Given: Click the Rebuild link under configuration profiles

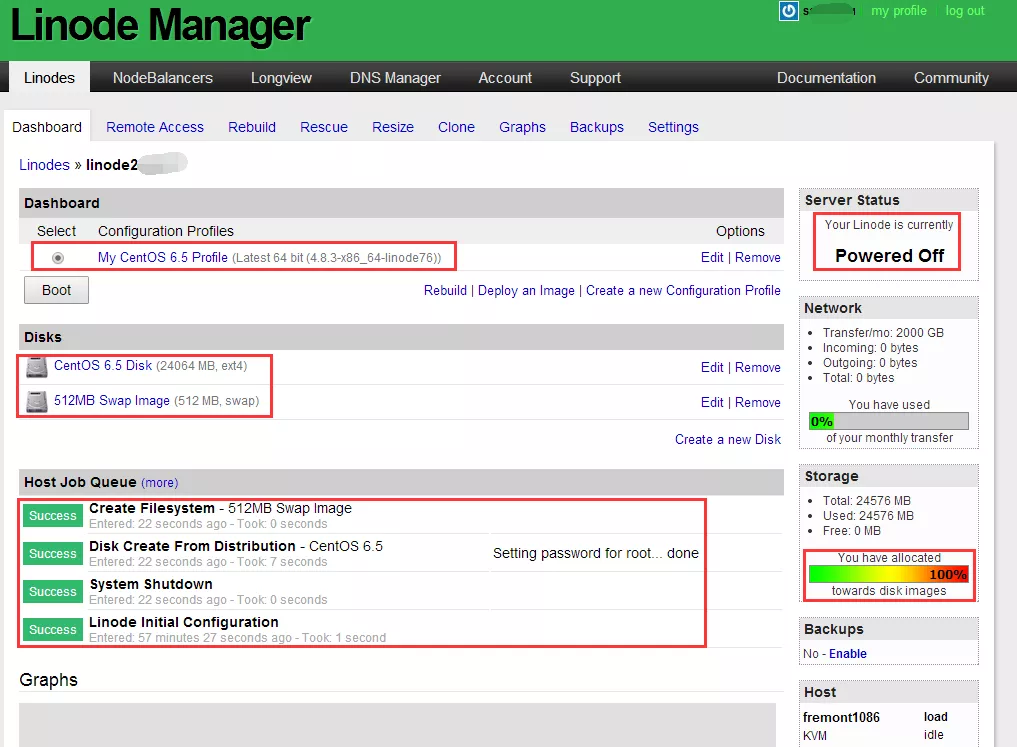Looking at the screenshot, I should [445, 290].
